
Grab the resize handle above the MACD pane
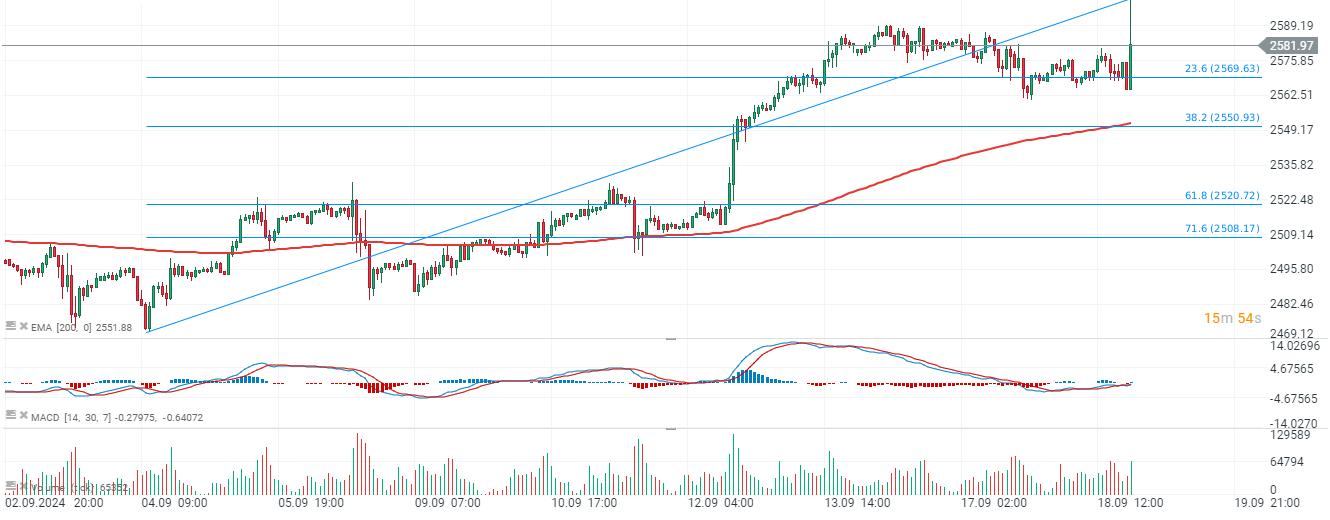click(x=671, y=340)
